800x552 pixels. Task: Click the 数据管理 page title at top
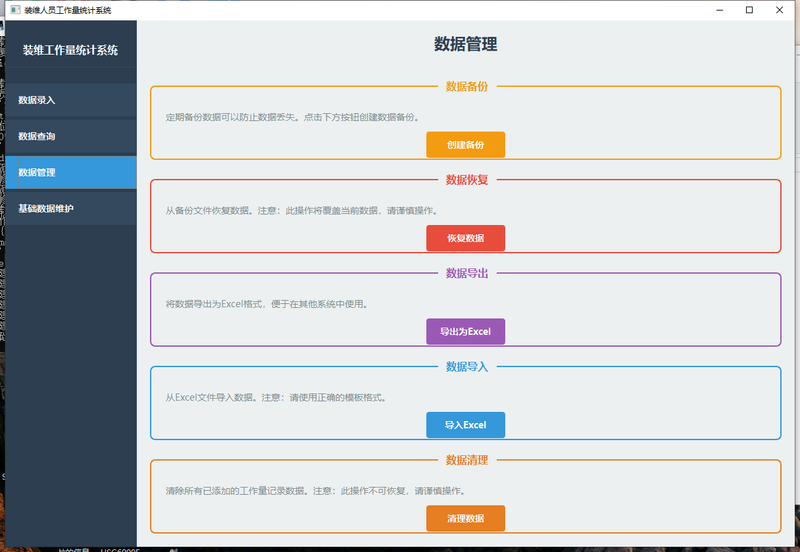click(x=465, y=44)
